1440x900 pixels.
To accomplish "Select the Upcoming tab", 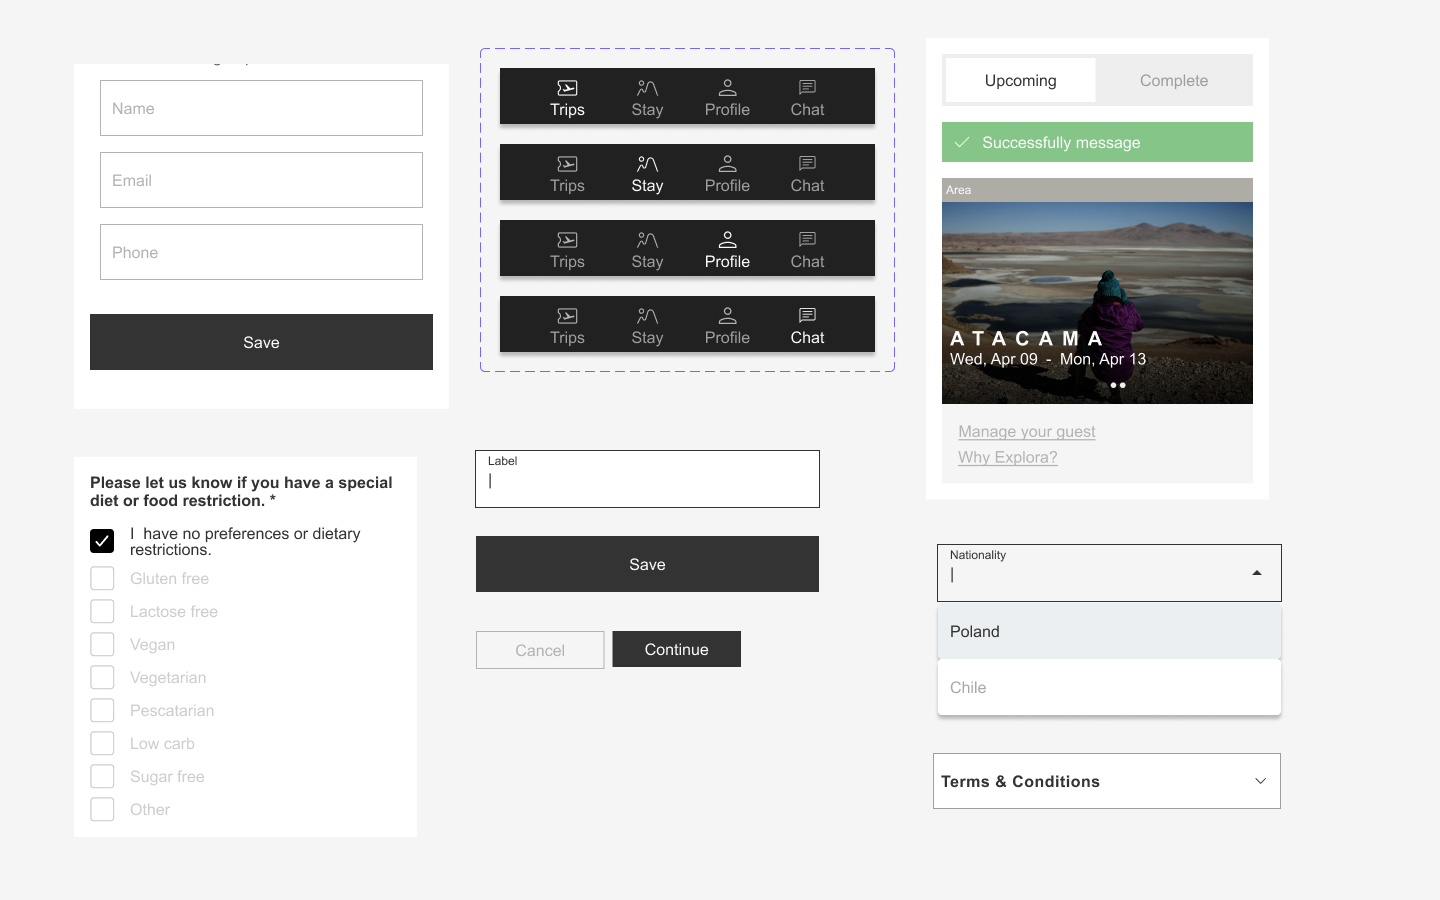I will click(x=1020, y=80).
